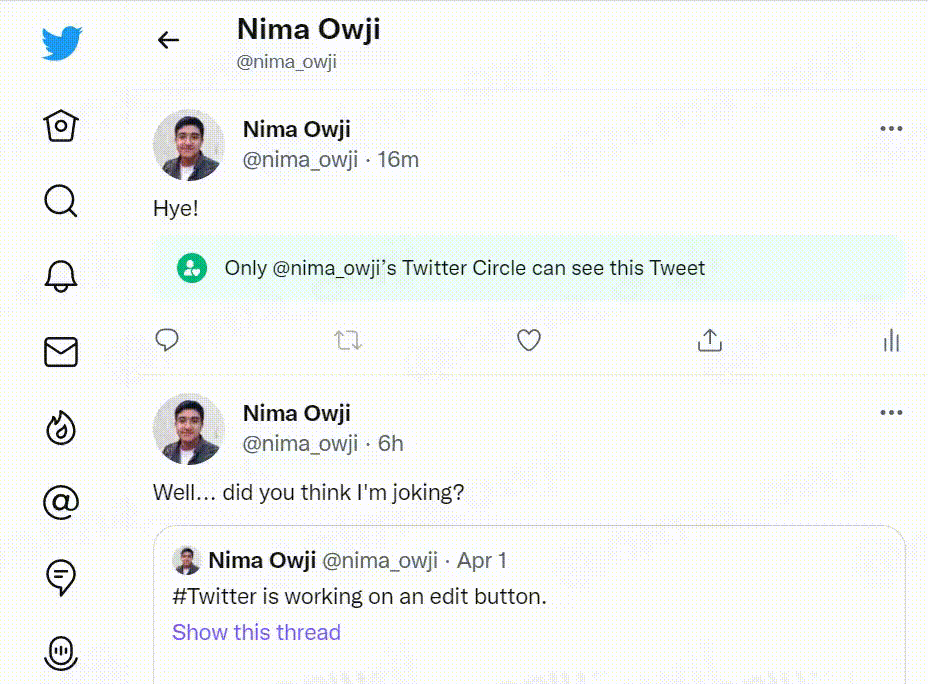Retweet the "Hye!" tweet

pos(348,341)
